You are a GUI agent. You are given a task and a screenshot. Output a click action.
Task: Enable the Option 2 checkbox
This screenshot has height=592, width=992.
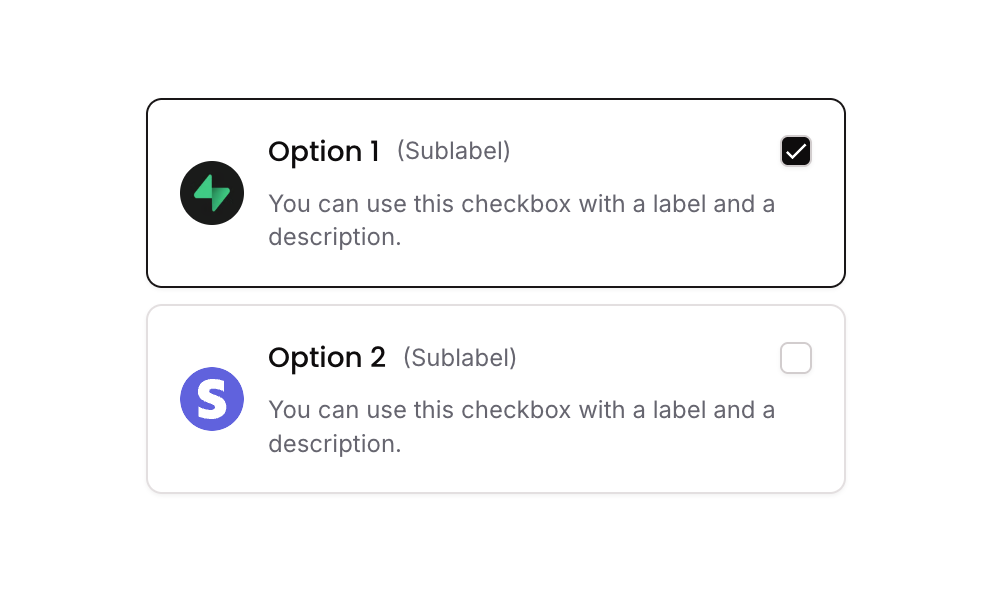coord(796,358)
